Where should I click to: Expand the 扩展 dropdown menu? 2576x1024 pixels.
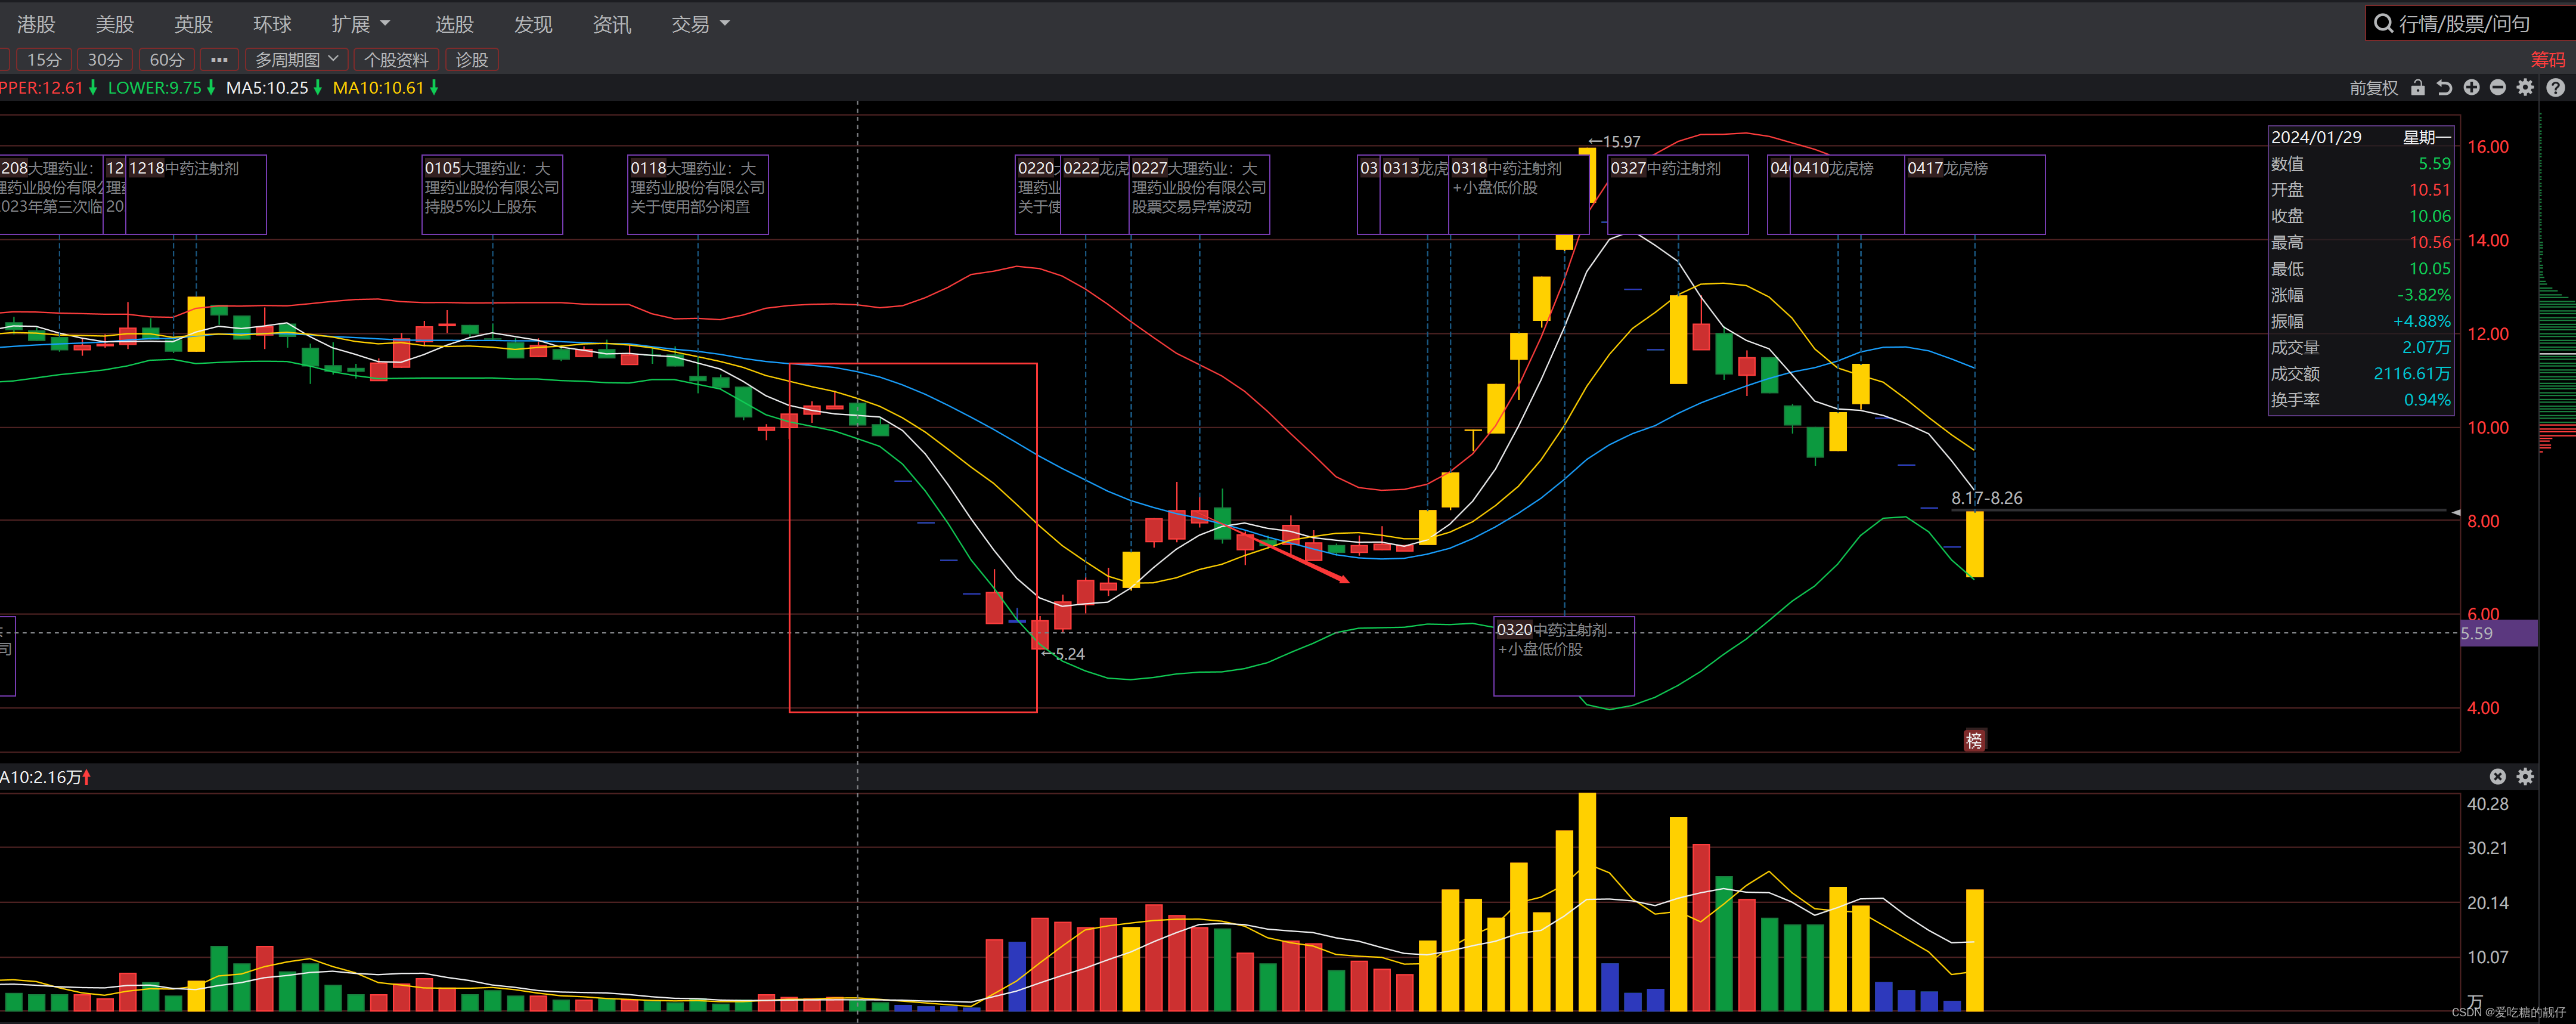tap(361, 24)
